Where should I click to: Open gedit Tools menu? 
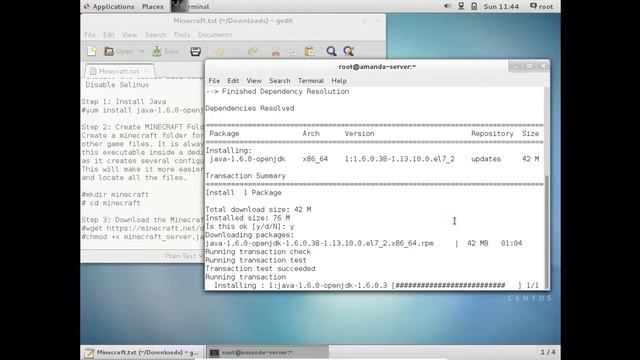pyautogui.click(x=182, y=35)
